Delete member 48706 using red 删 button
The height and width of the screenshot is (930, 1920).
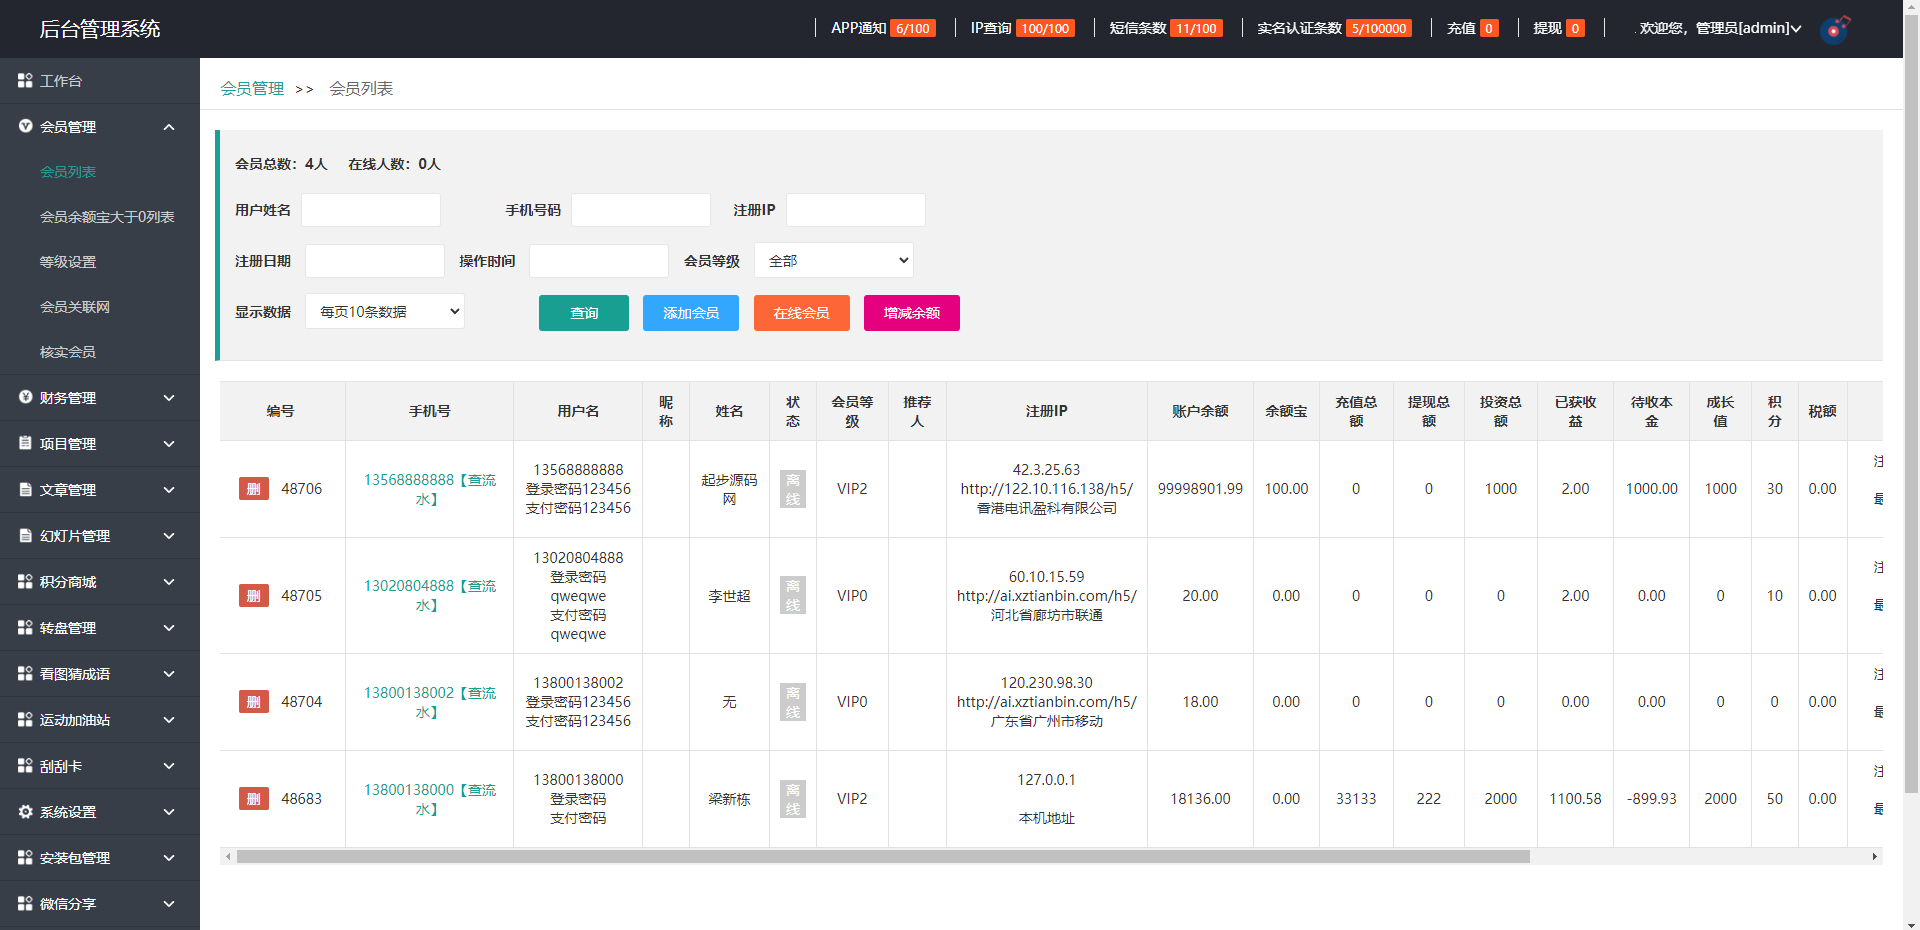253,489
